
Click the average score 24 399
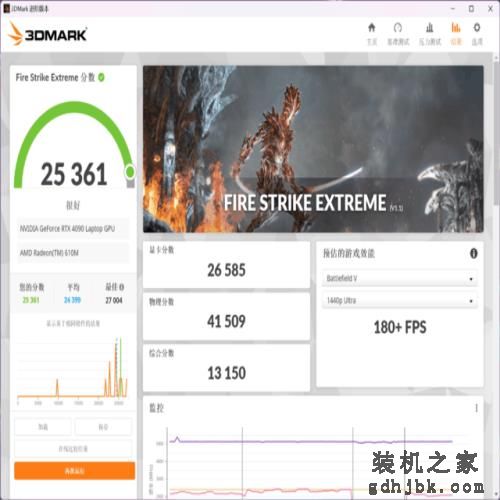(x=73, y=300)
